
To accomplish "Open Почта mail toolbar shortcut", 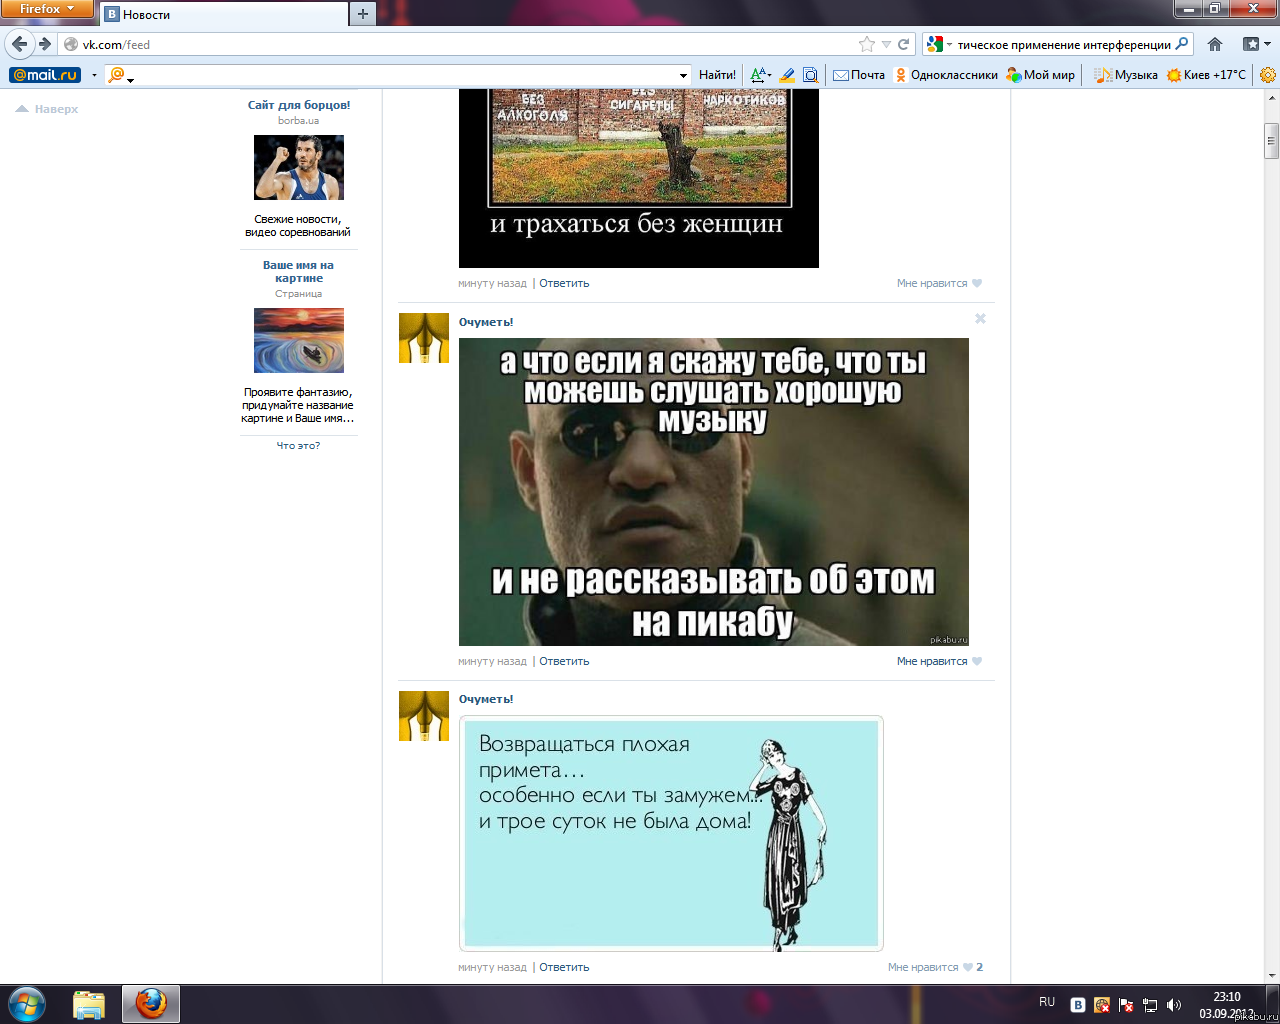I will (859, 75).
